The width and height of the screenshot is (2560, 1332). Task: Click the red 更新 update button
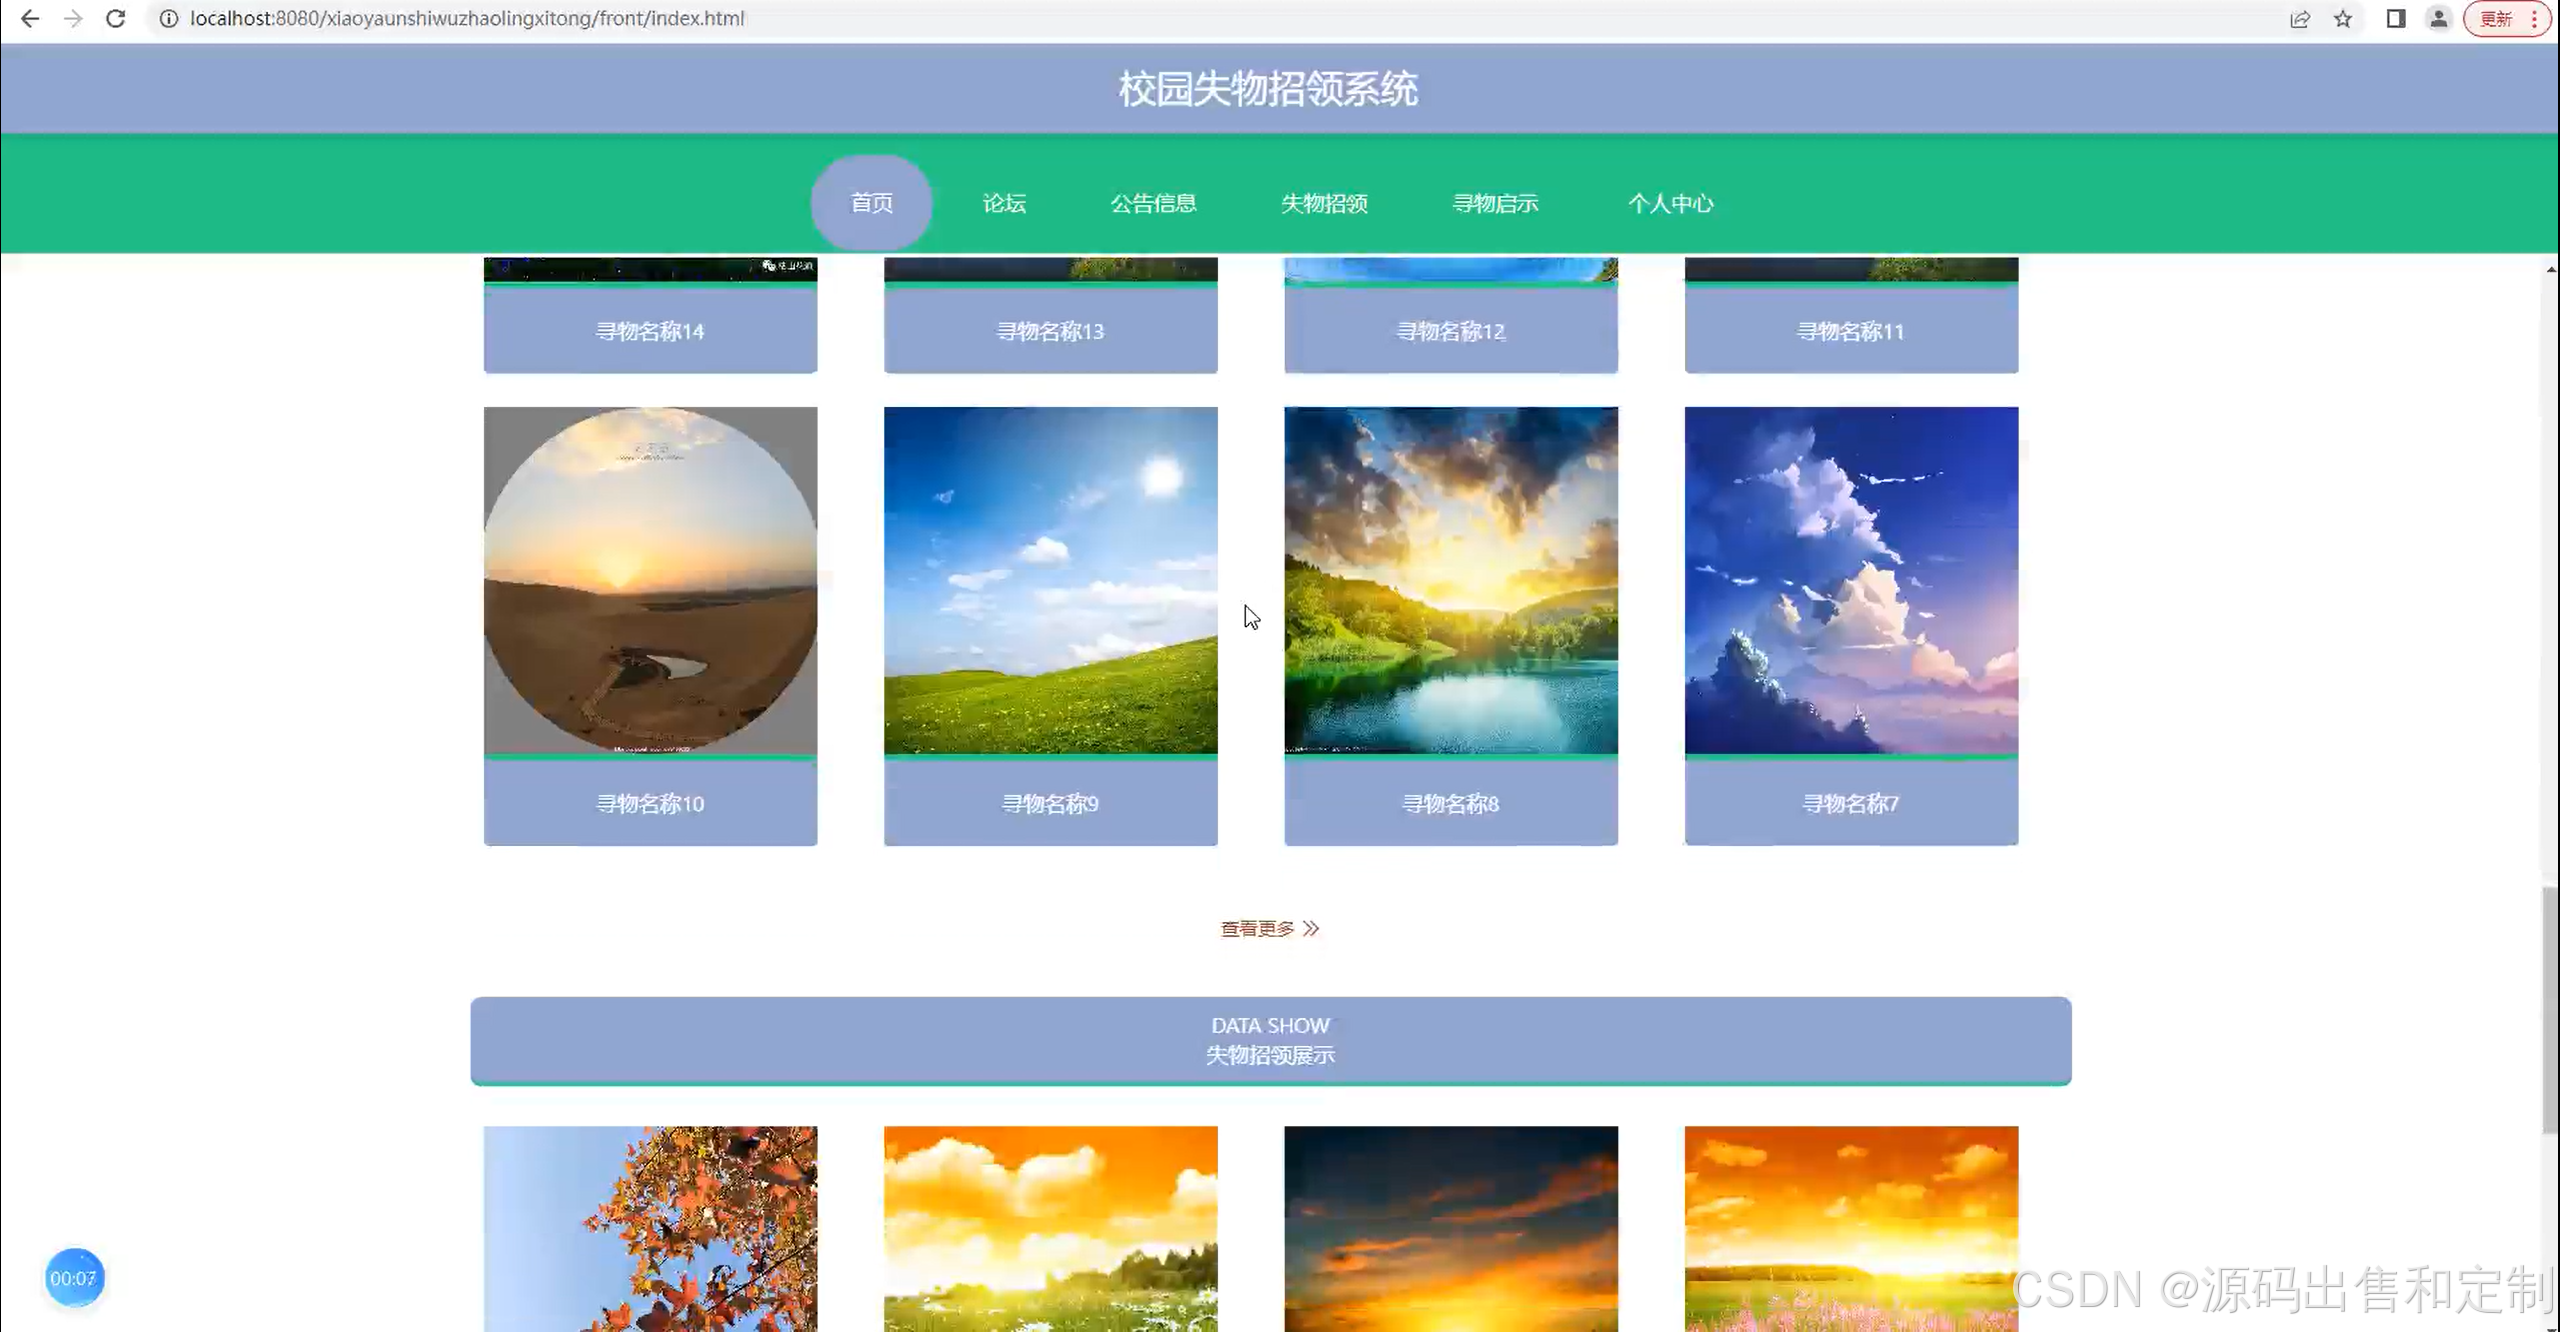(x=2496, y=18)
